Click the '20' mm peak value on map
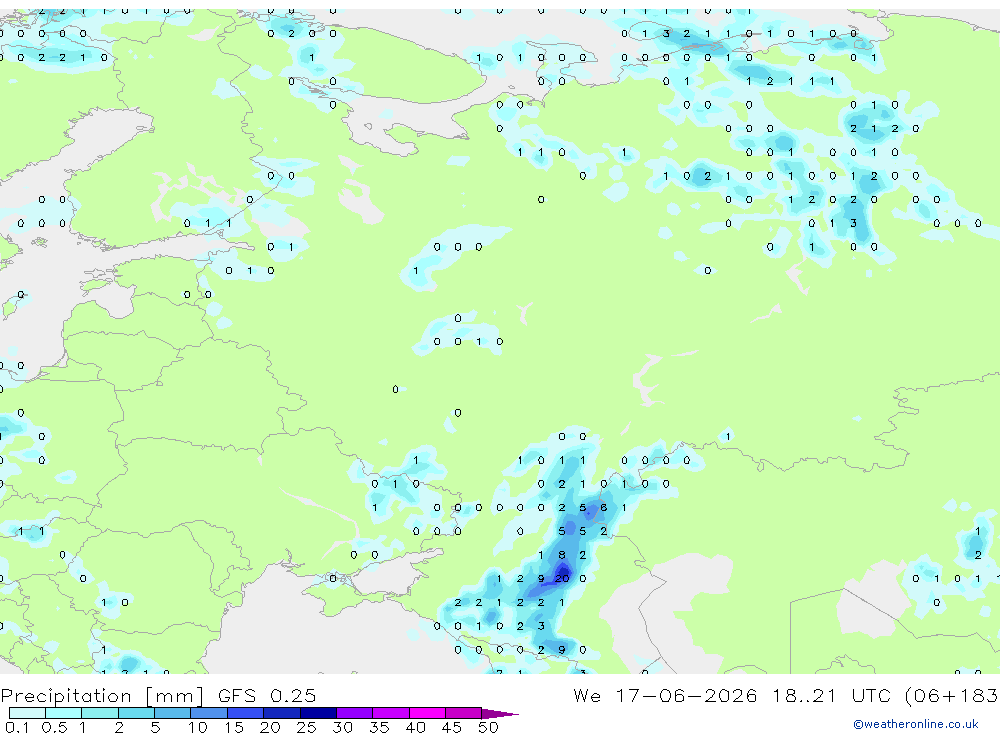 562,579
